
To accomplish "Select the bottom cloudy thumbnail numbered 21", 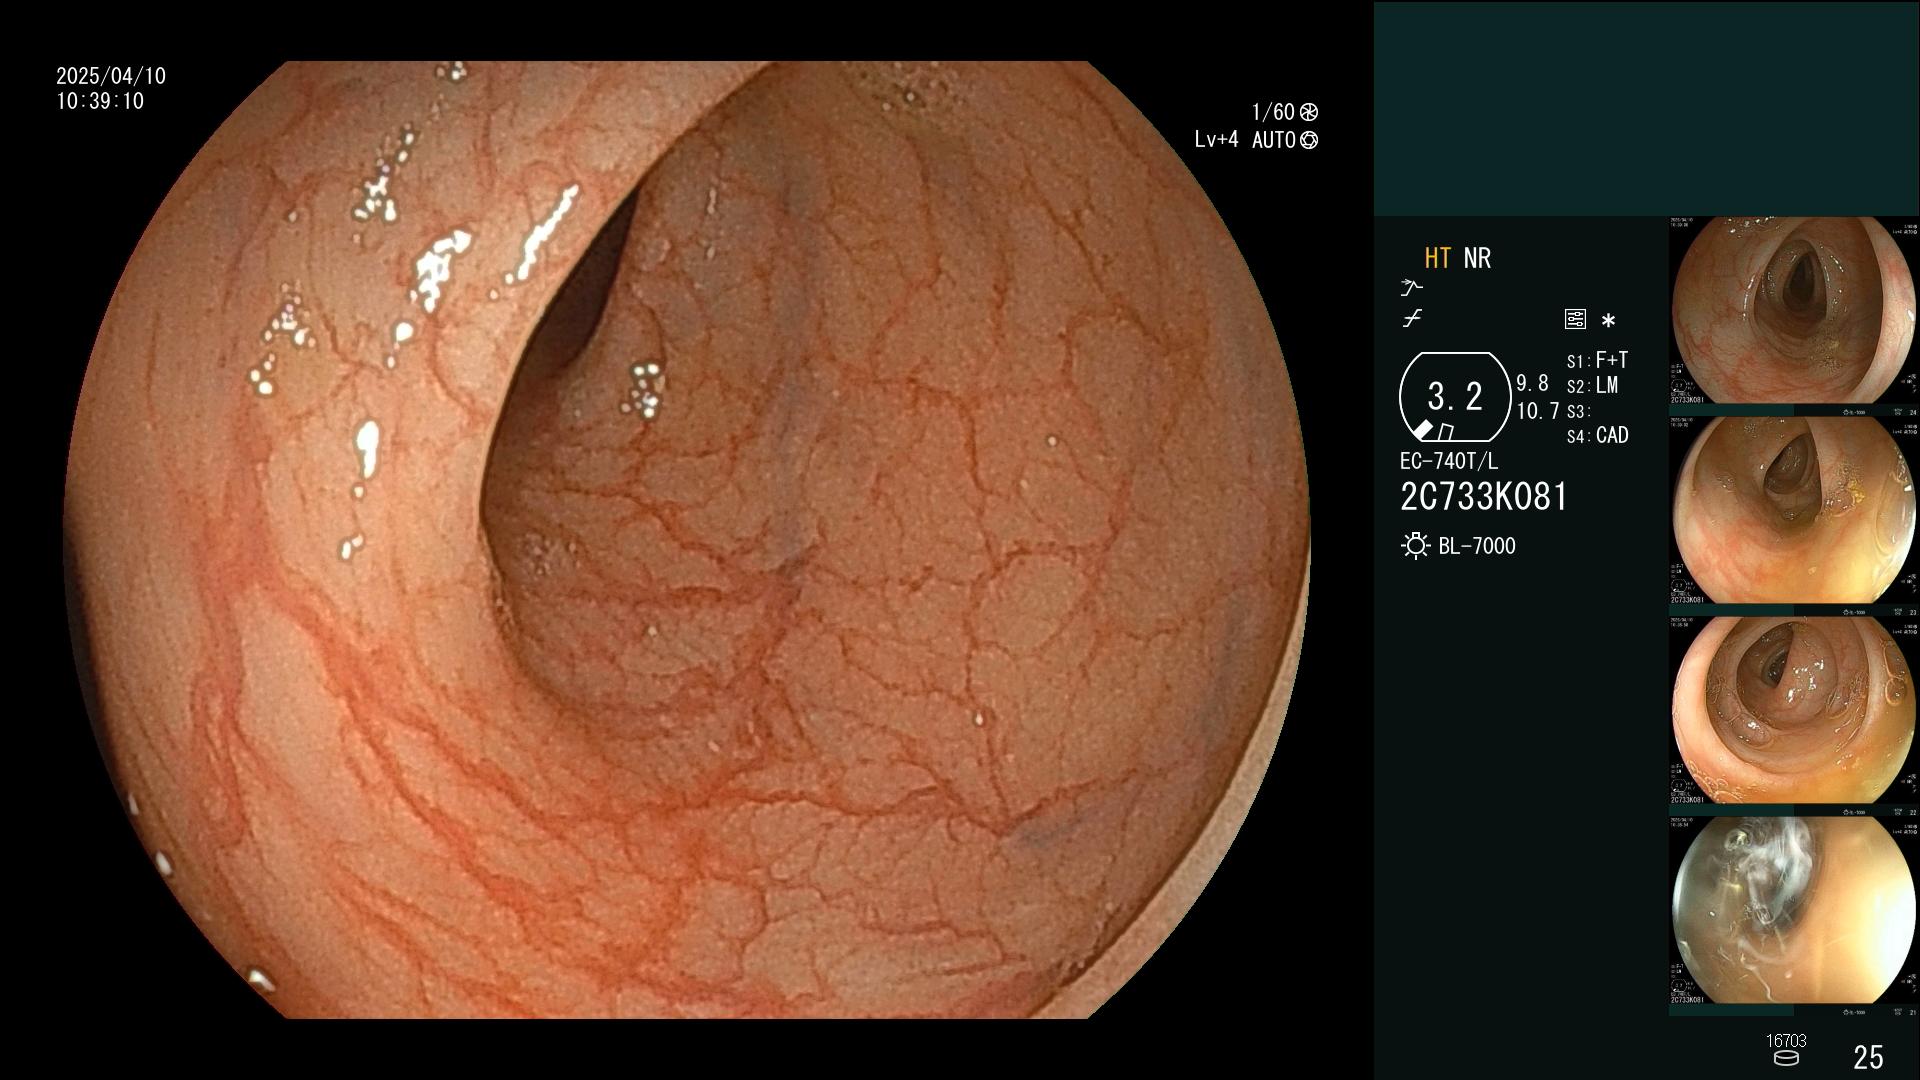I will [x=1793, y=916].
